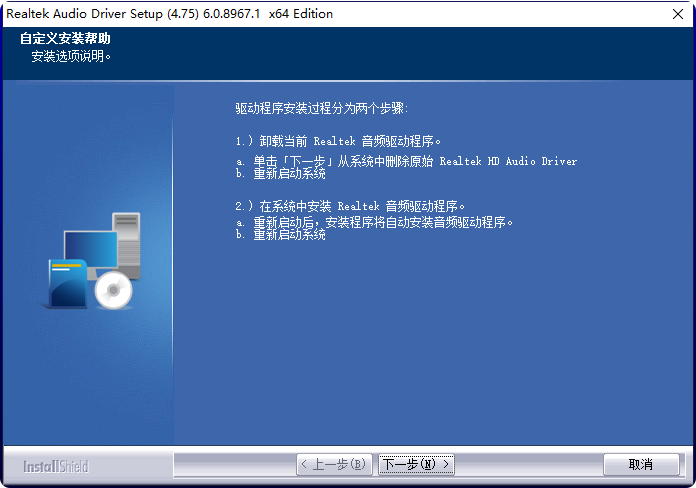Click step 1 卸载当前 Realtek 音频驱动程序 text
Image resolution: width=696 pixels, height=488 pixels.
[x=338, y=141]
